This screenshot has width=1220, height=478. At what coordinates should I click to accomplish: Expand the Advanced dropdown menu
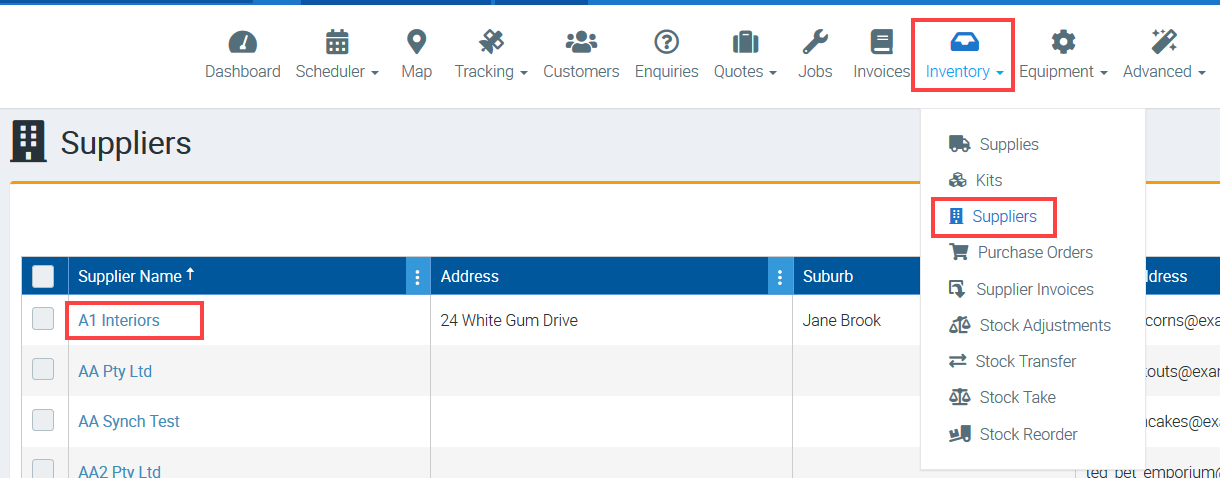[x=1164, y=71]
